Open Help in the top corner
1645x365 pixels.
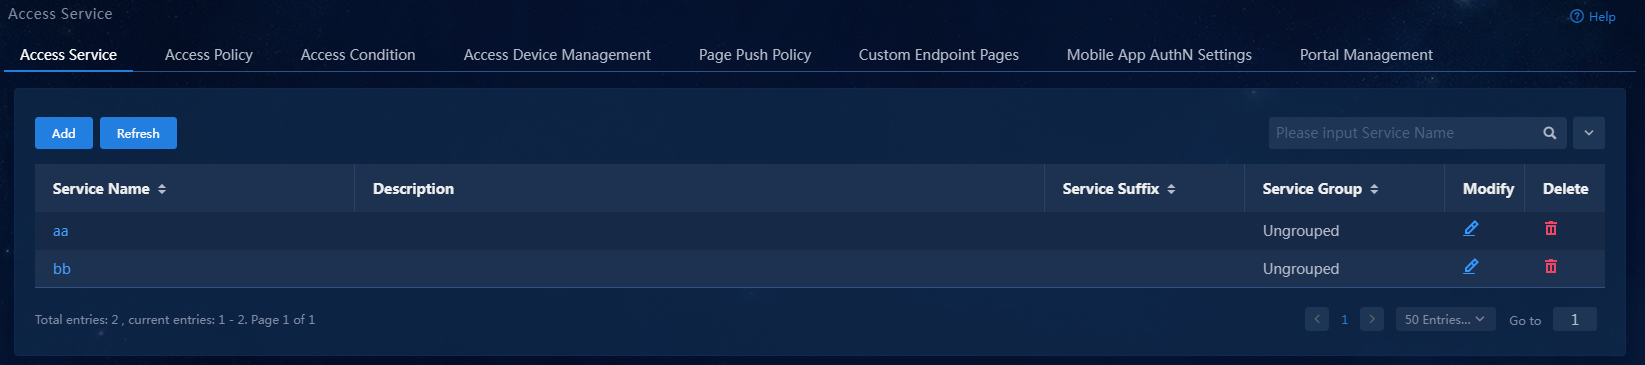1592,16
